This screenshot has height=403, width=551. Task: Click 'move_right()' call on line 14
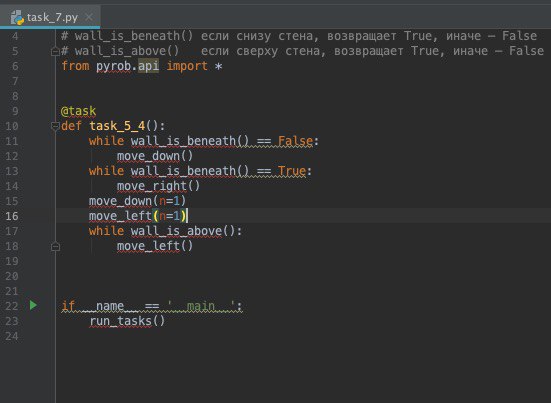click(x=158, y=186)
